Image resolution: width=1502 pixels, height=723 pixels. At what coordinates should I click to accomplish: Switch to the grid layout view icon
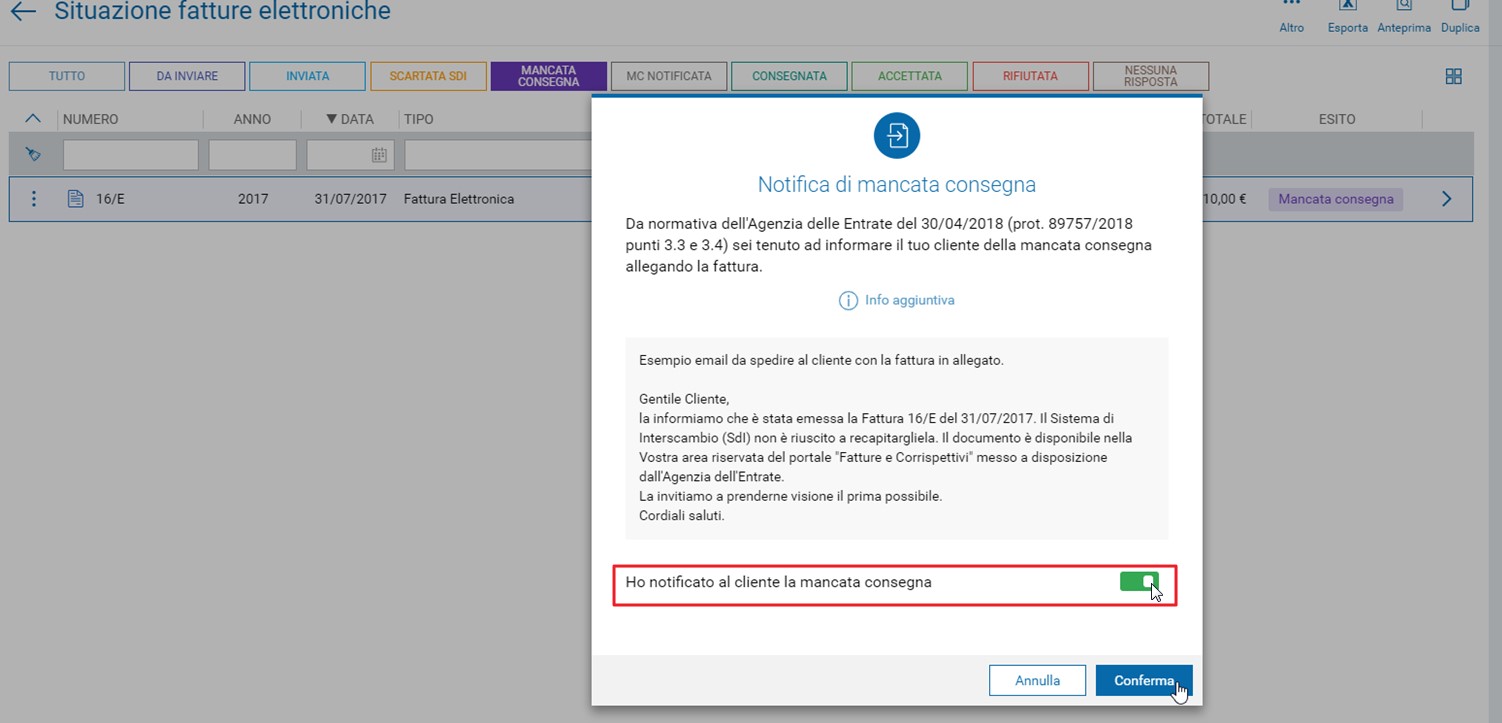pos(1454,76)
